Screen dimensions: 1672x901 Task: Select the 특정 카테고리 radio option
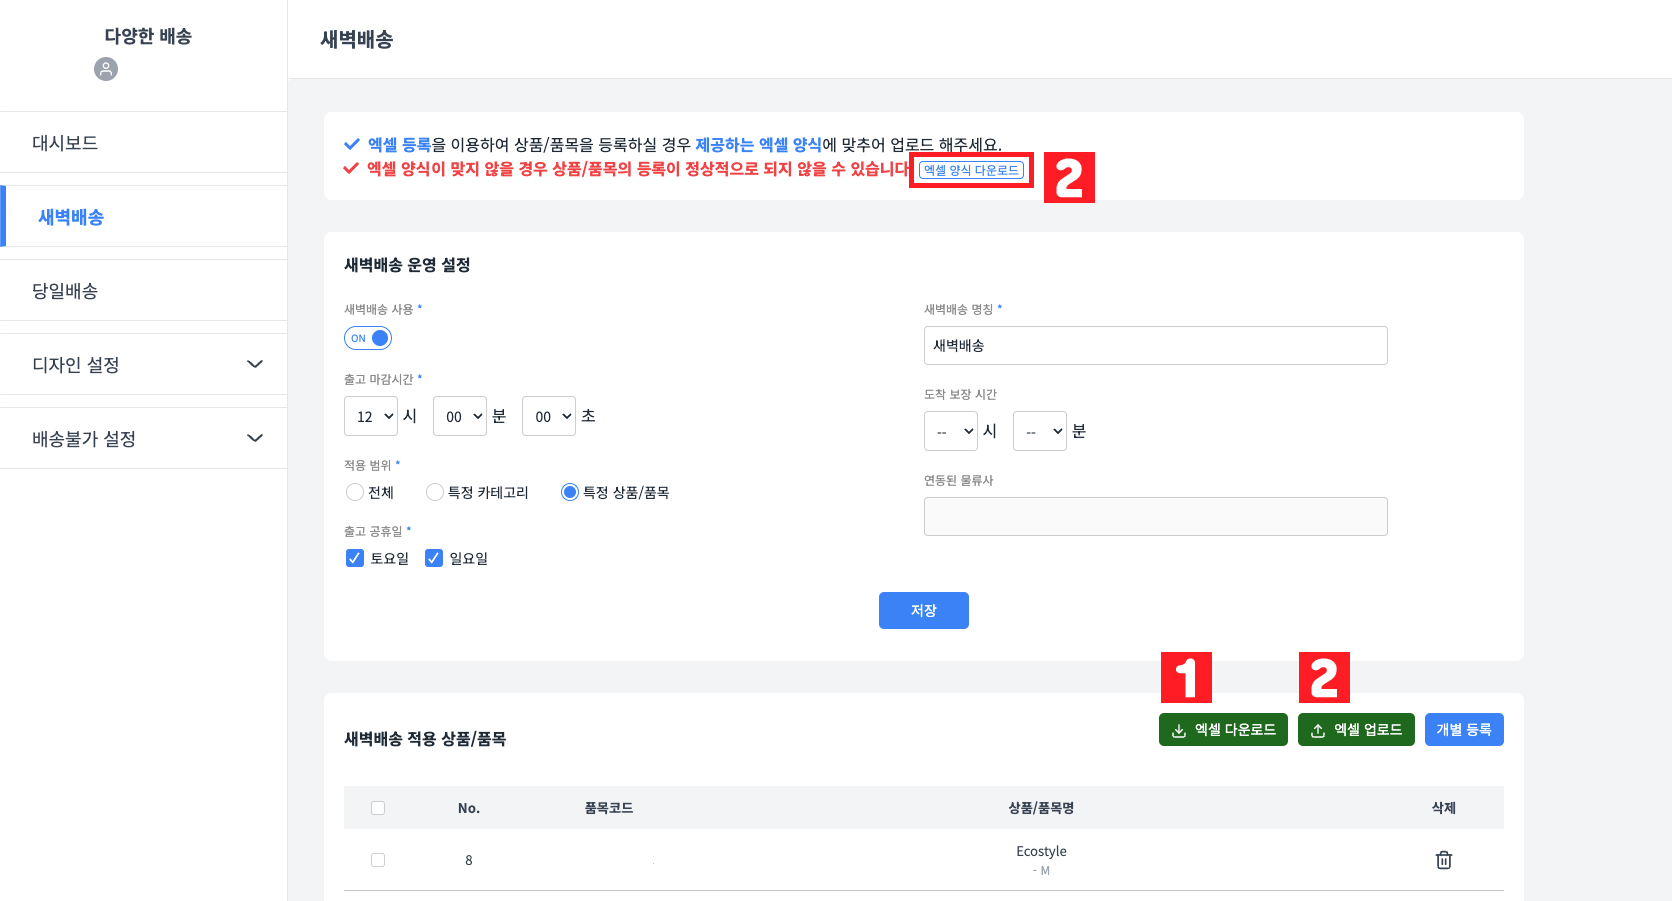[x=434, y=492]
